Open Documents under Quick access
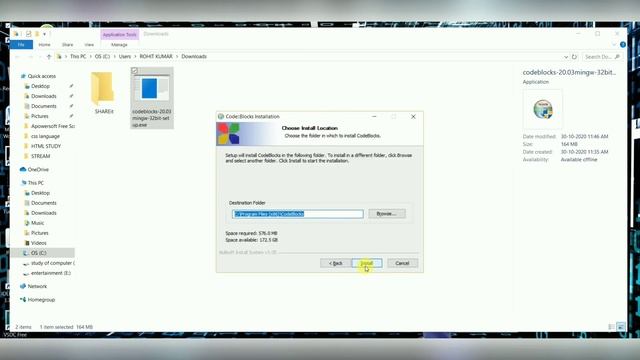This screenshot has height=360, width=640. click(x=43, y=106)
